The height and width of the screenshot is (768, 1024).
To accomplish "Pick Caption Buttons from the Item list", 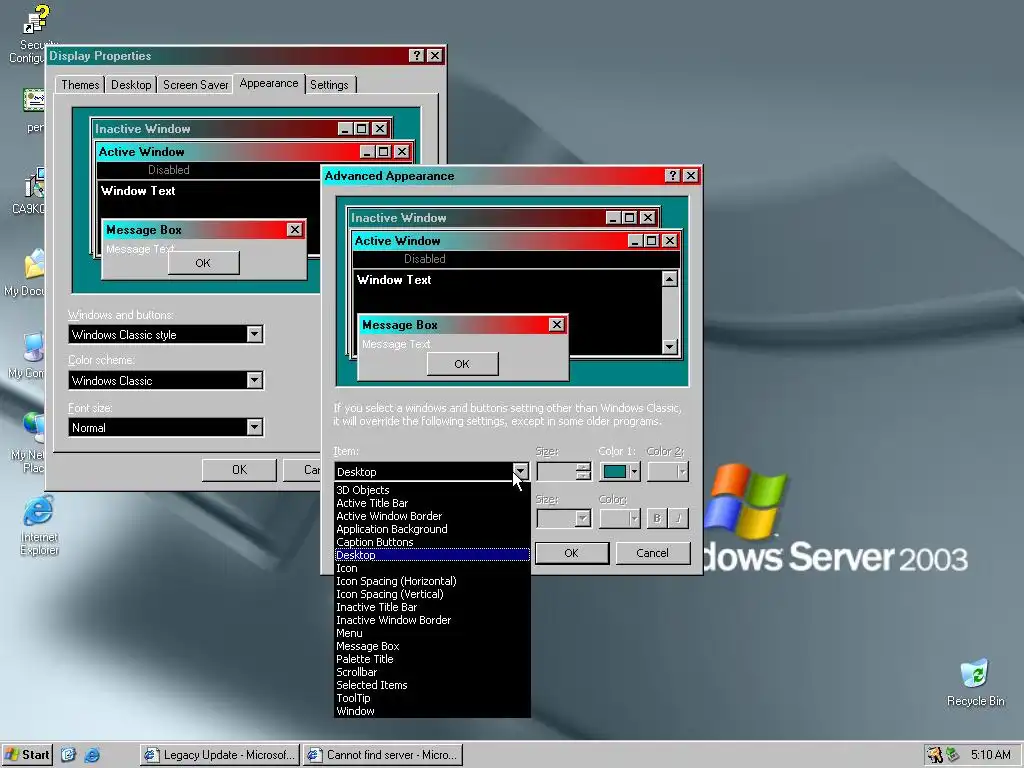I will pyautogui.click(x=432, y=542).
